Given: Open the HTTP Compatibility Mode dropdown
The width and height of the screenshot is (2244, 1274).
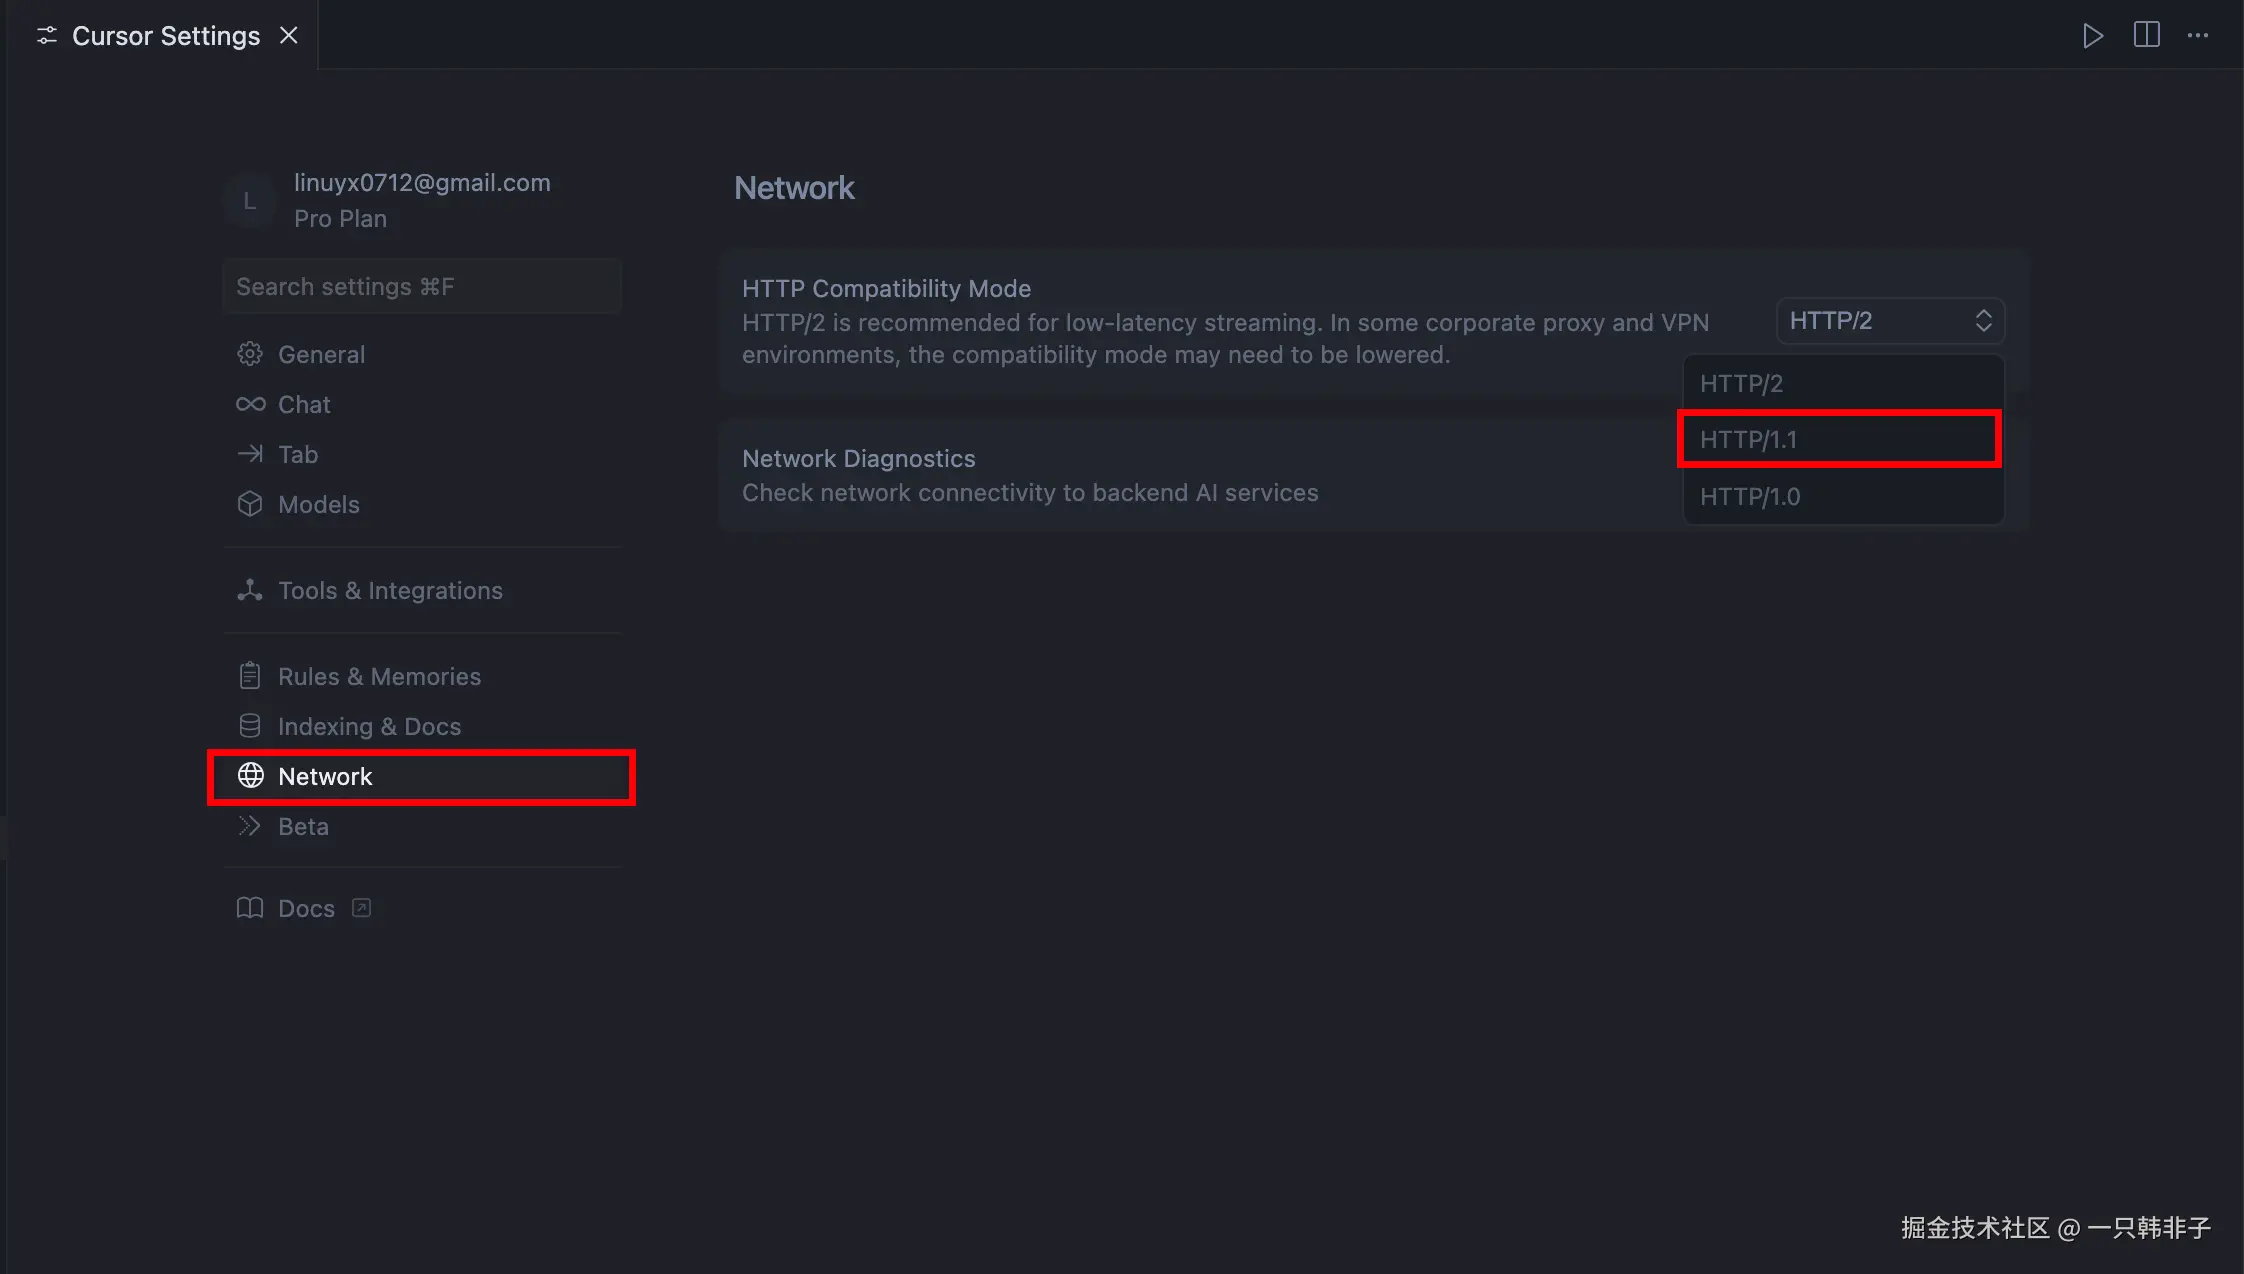Looking at the screenshot, I should click(1890, 320).
